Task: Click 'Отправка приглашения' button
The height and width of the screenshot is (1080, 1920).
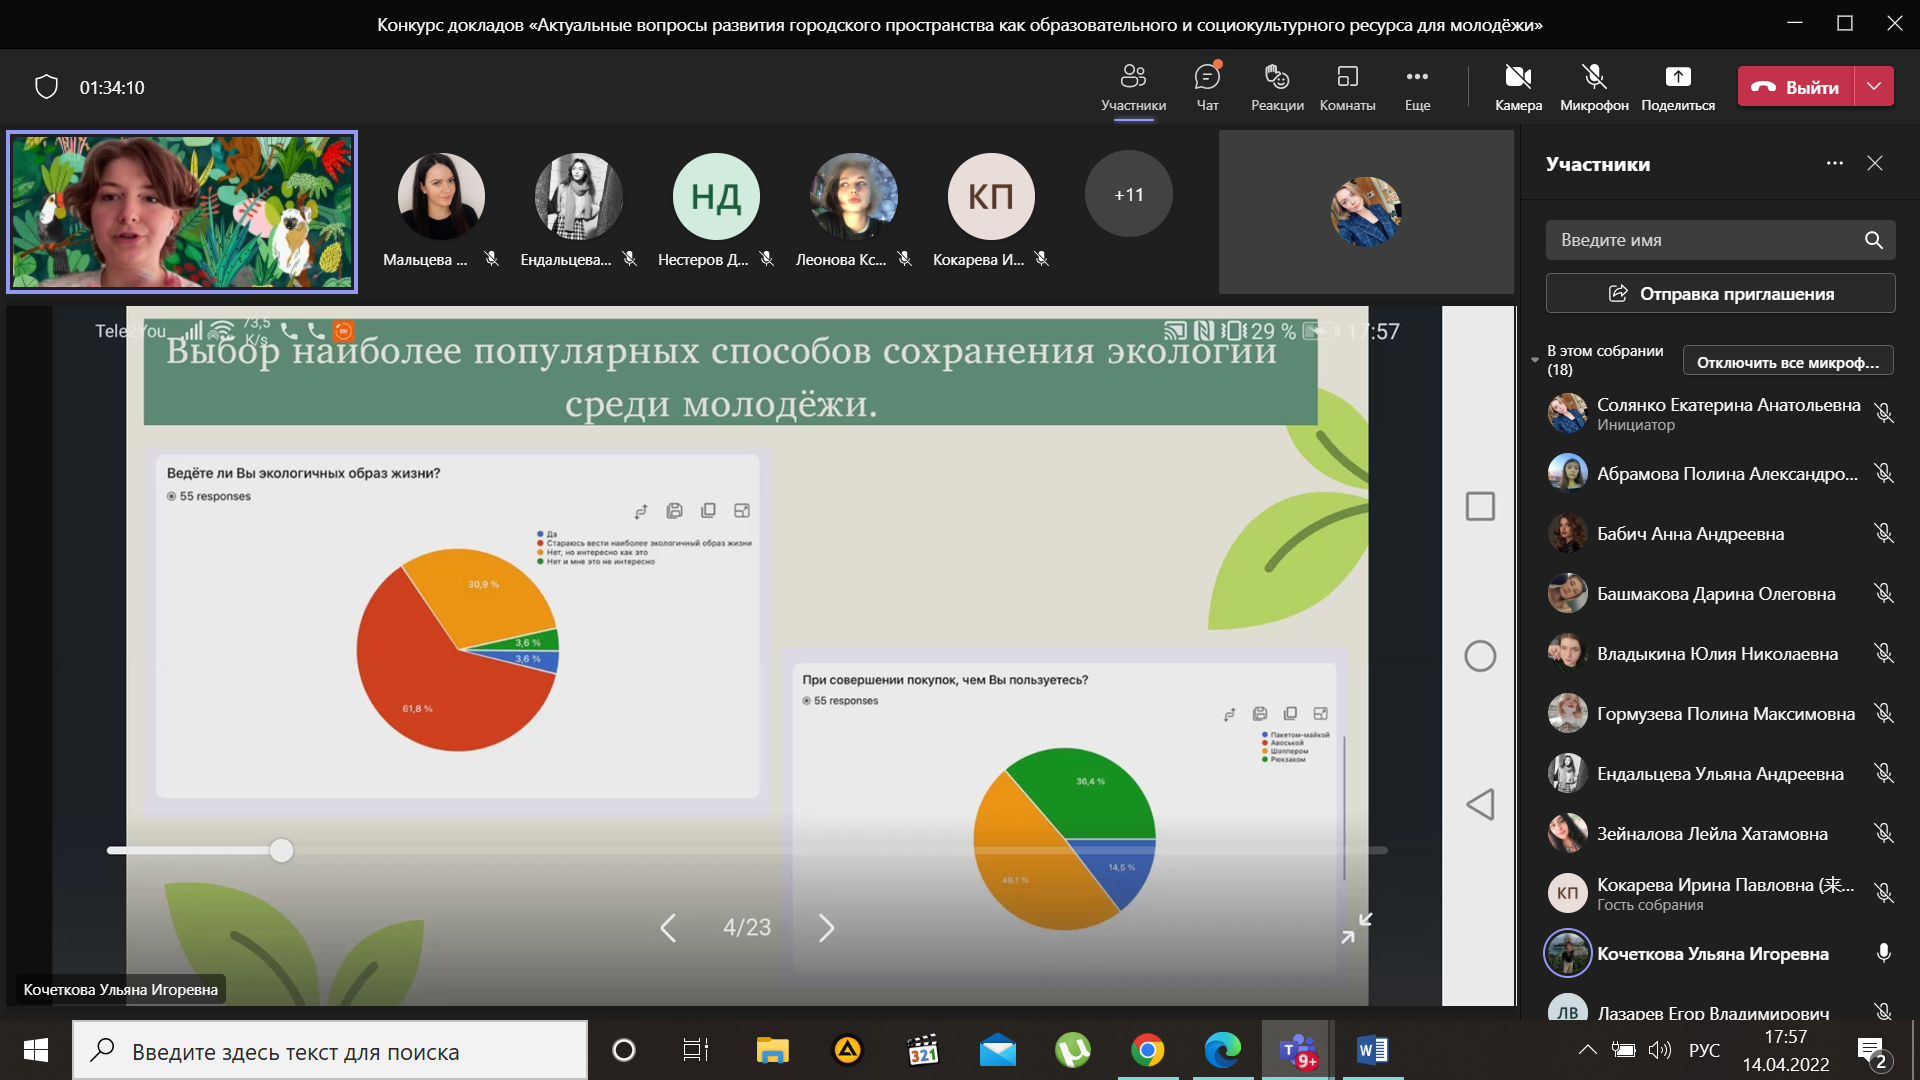Action: [1720, 294]
